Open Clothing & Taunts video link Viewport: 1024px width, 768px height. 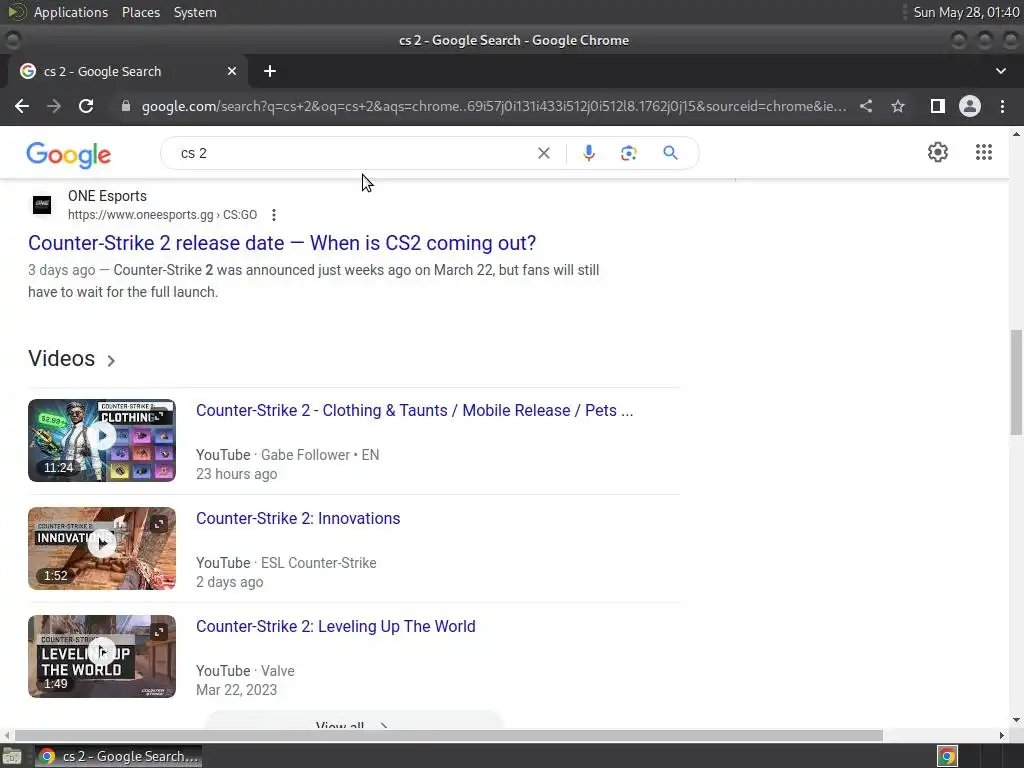pos(415,410)
